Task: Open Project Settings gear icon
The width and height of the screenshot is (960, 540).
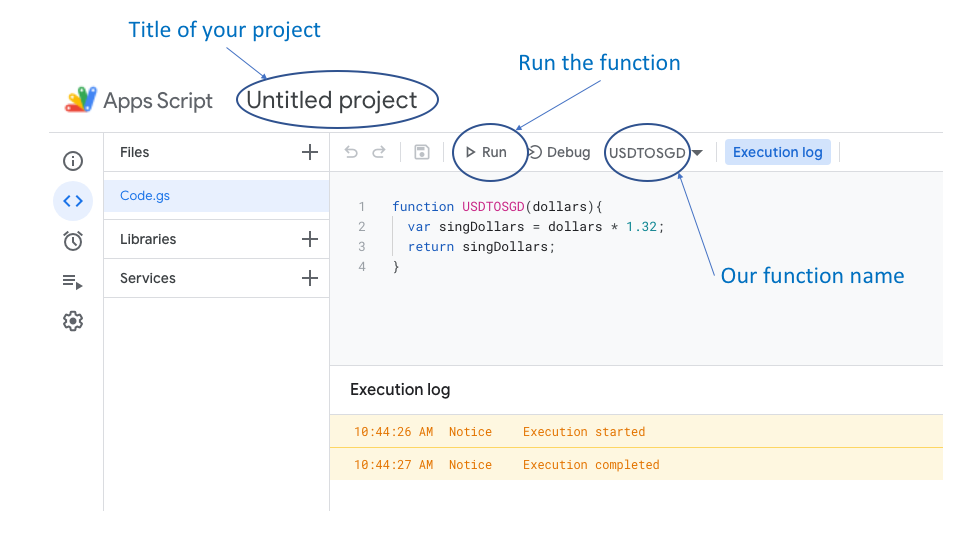Action: click(x=73, y=321)
